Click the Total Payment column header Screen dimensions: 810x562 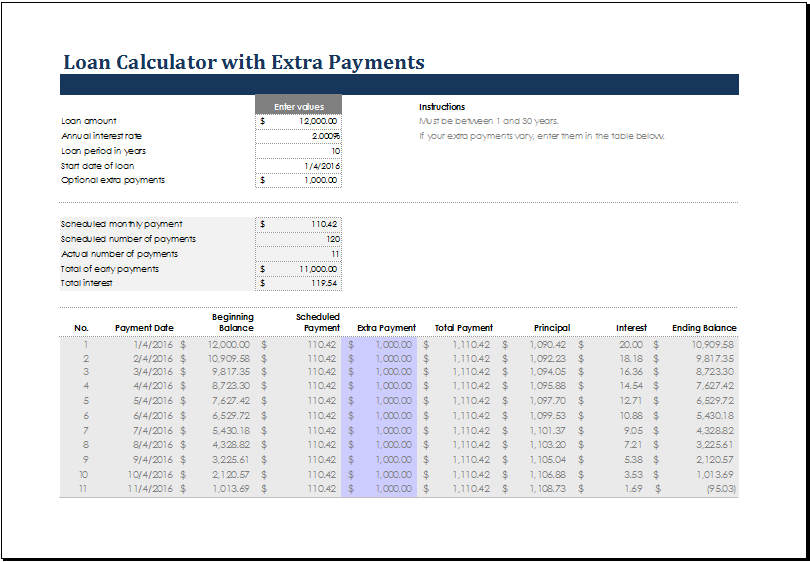[464, 328]
